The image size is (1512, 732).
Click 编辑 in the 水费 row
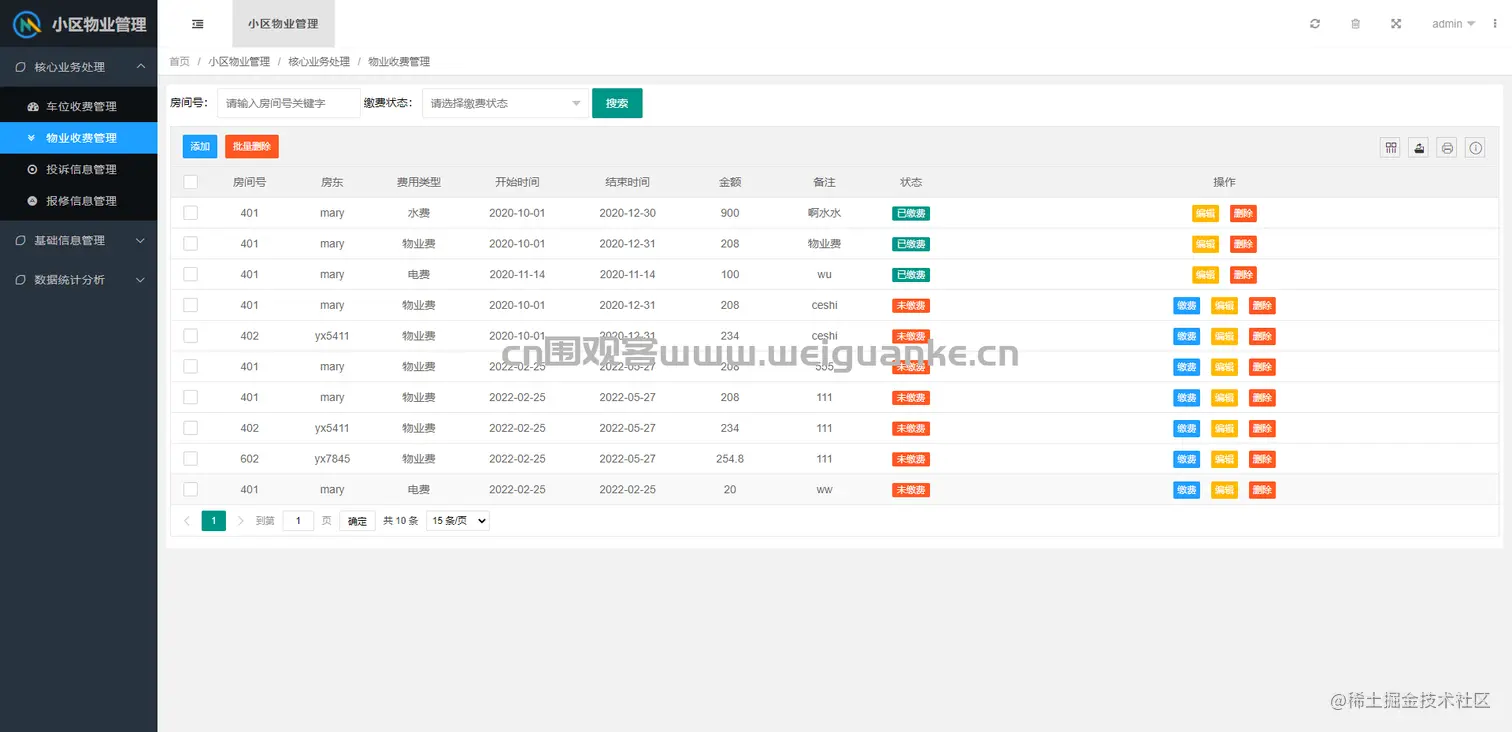pyautogui.click(x=1205, y=213)
